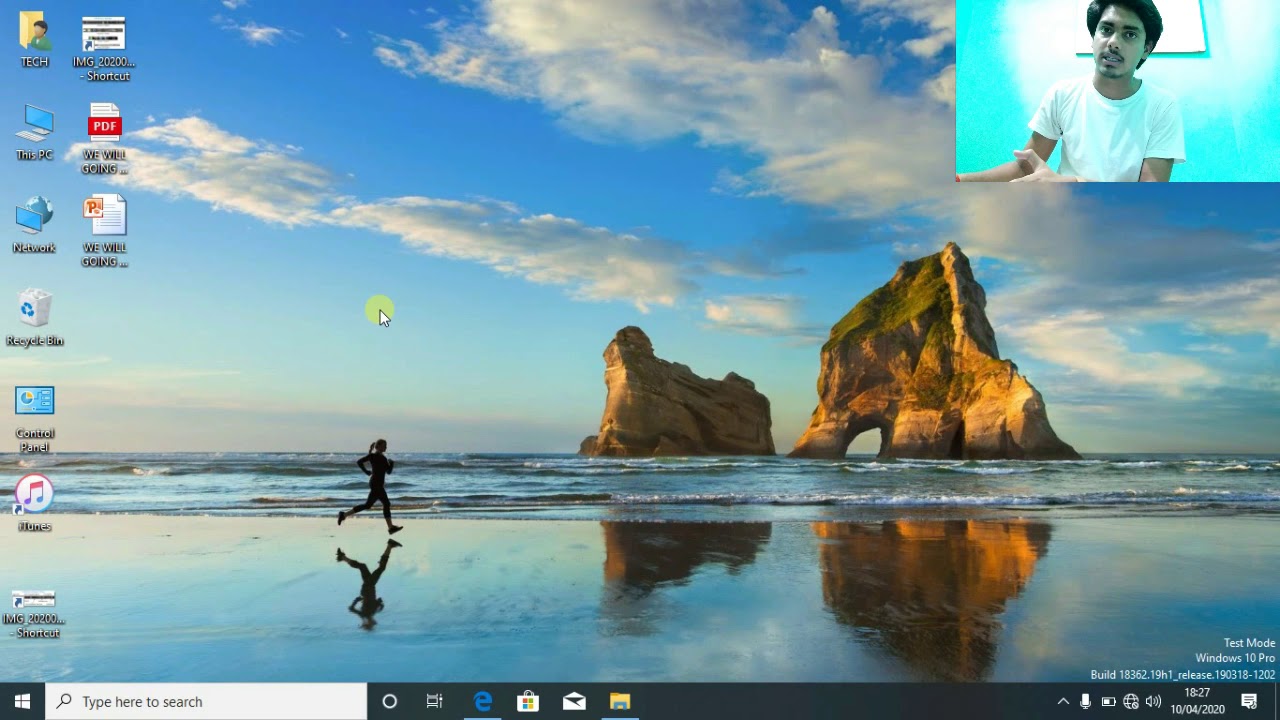Select the Recycle Bin icon

[34, 319]
